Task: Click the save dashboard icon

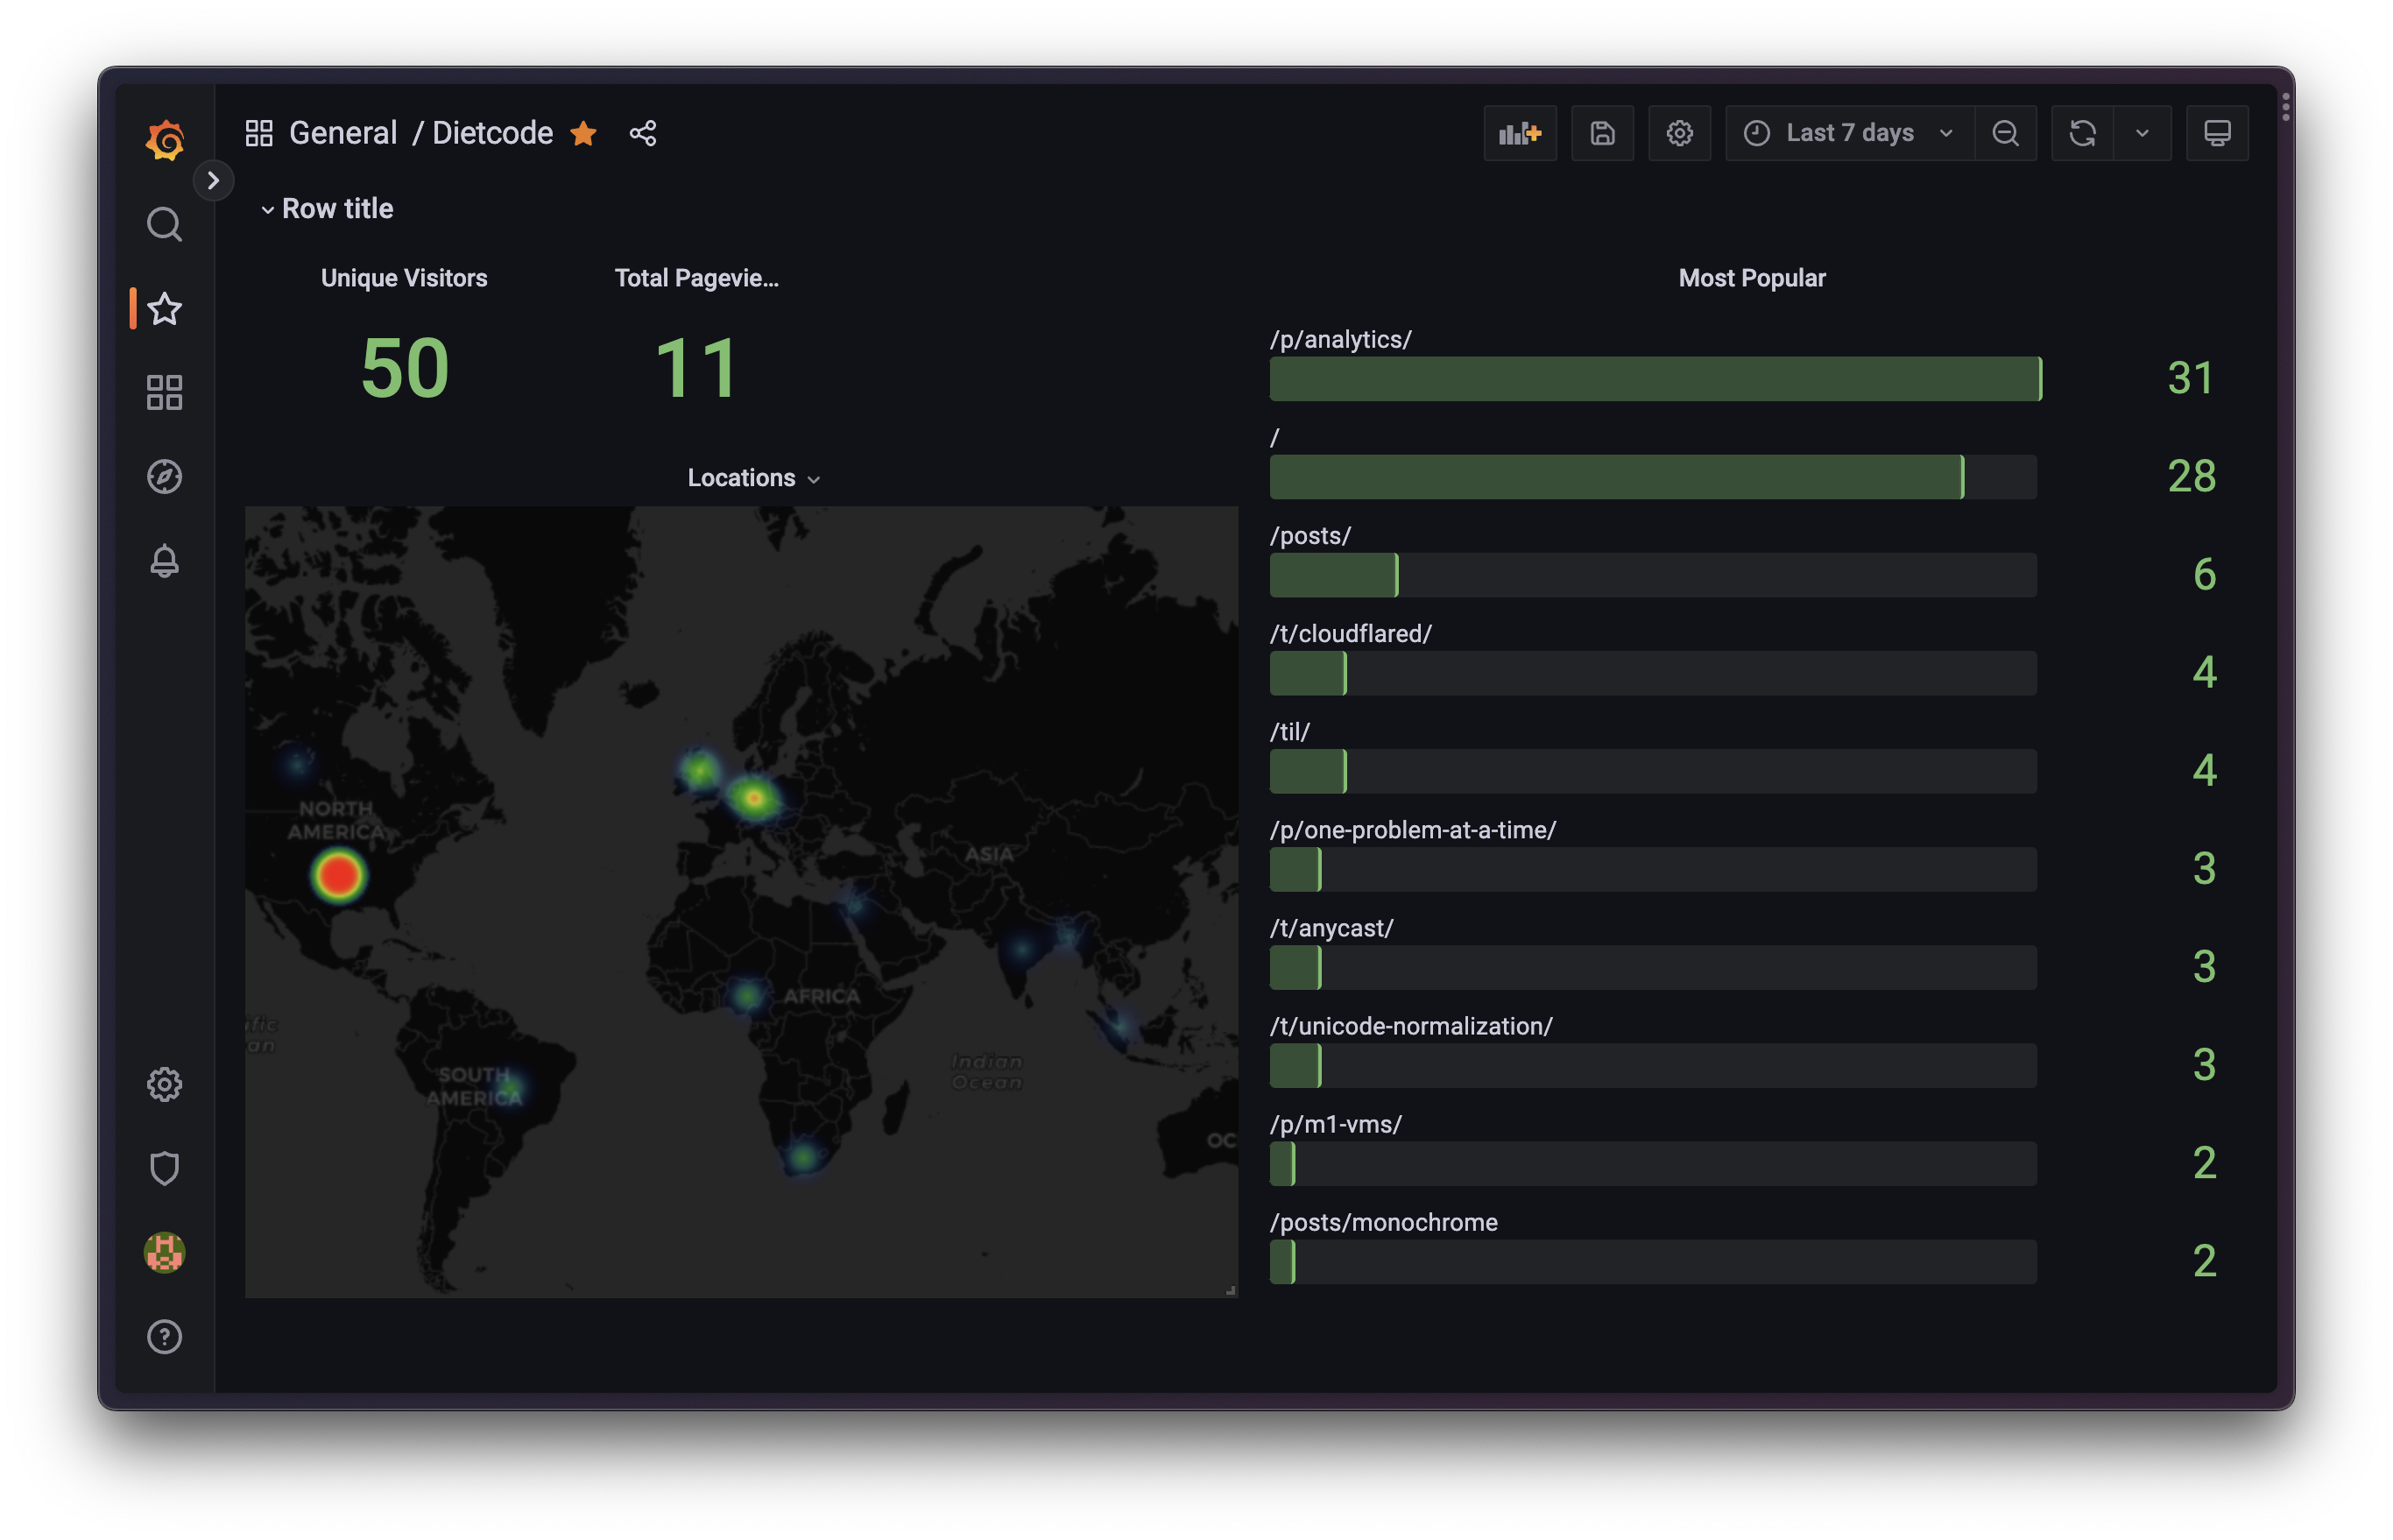Action: tap(1601, 132)
